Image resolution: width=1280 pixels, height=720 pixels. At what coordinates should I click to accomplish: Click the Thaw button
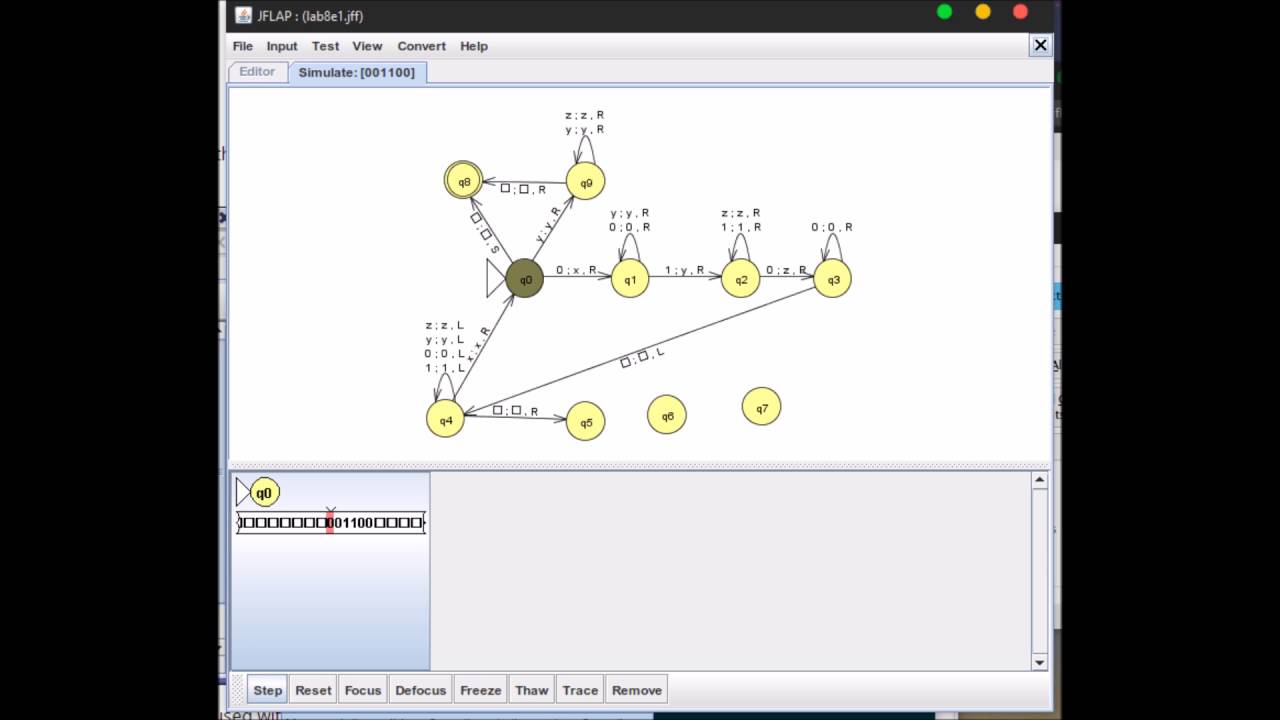click(x=531, y=690)
